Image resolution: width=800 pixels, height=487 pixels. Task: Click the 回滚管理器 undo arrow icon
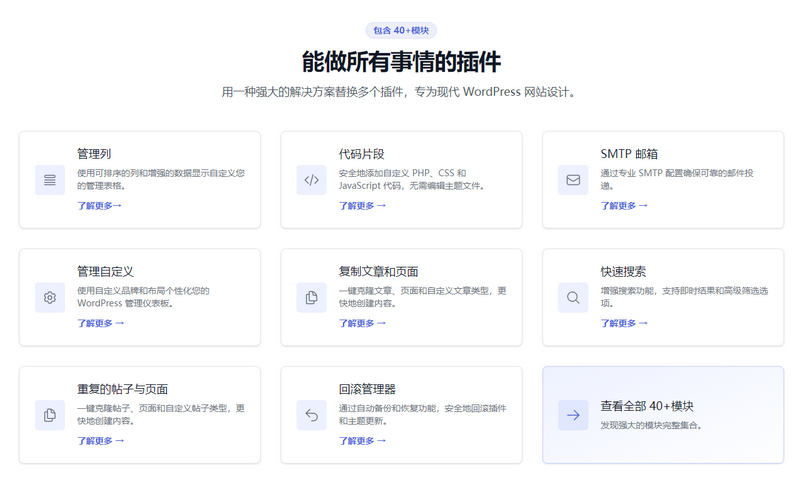(312, 415)
